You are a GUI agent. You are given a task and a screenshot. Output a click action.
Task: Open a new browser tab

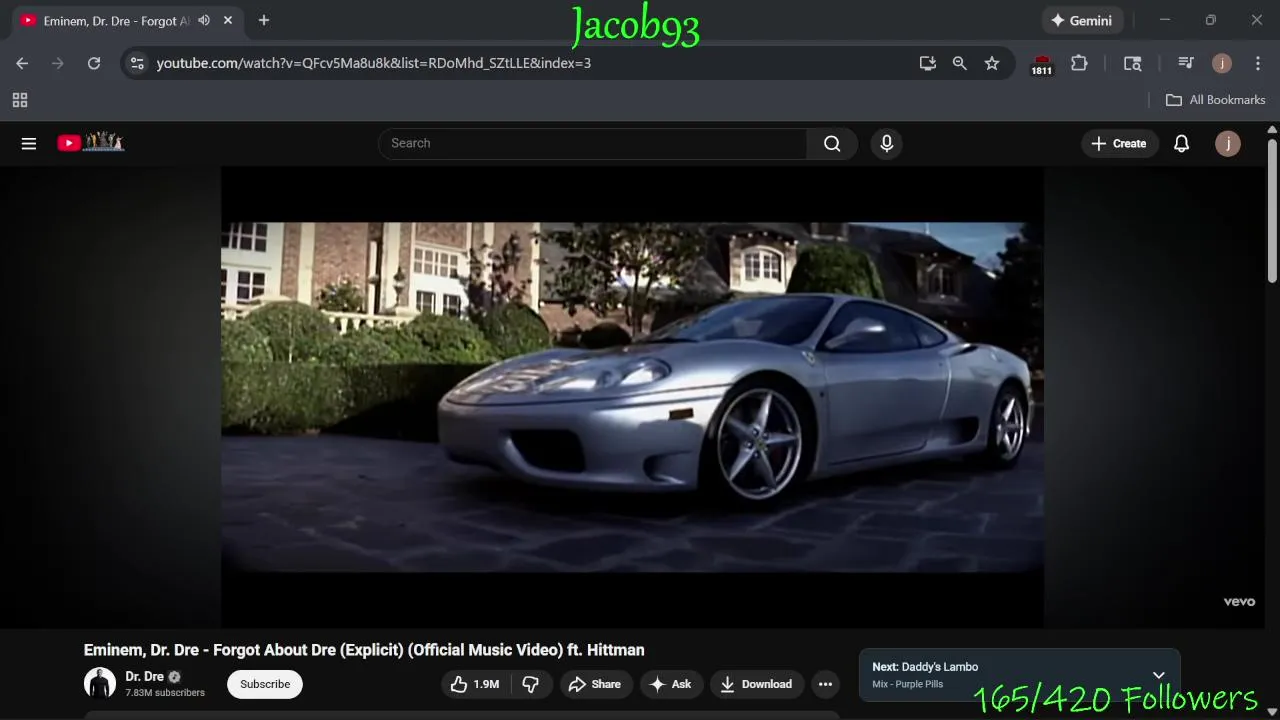264,20
